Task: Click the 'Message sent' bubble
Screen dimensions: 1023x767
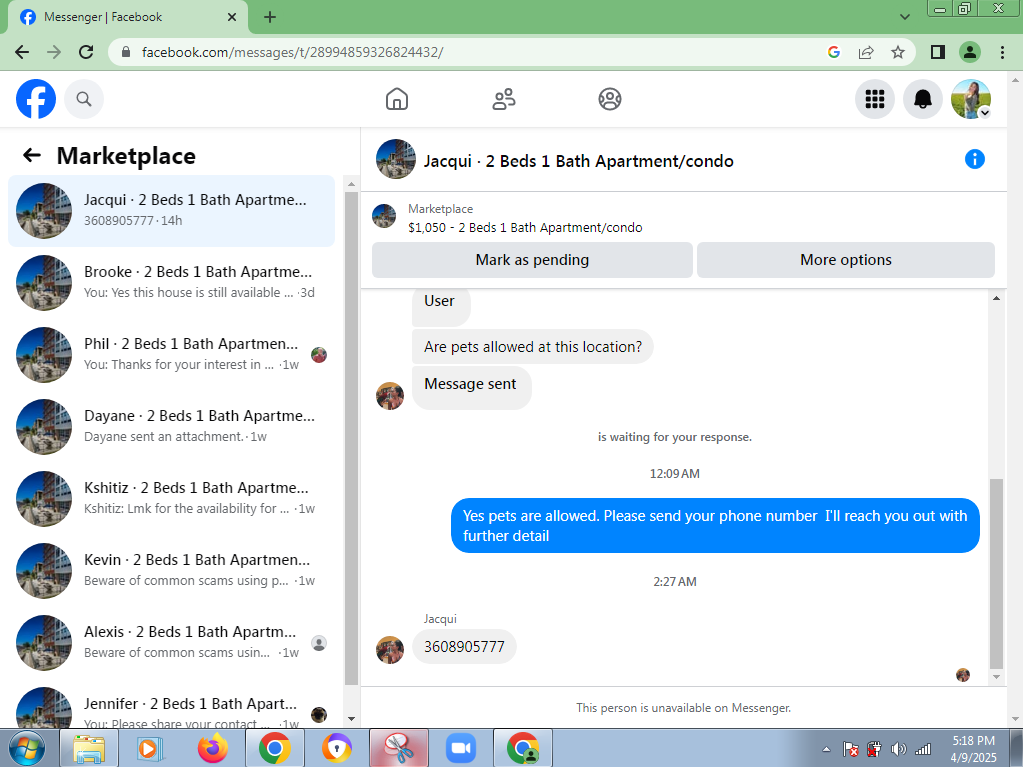Action: point(472,388)
